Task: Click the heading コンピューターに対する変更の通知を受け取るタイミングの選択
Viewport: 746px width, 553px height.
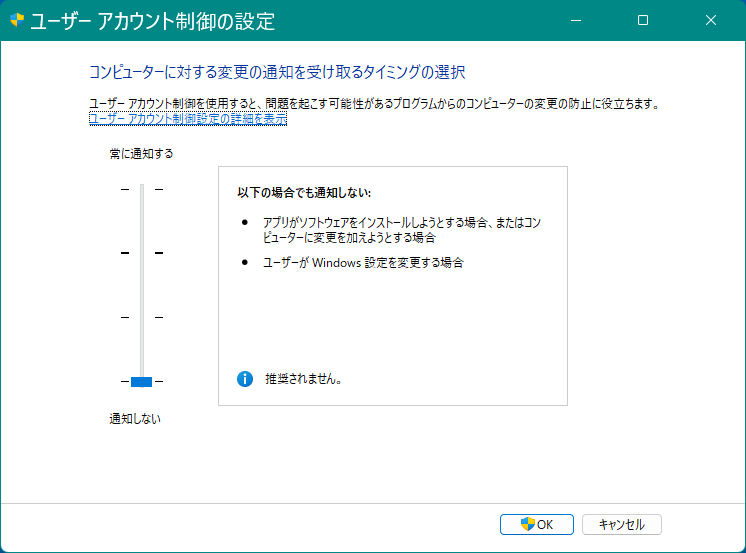Action: tap(277, 72)
